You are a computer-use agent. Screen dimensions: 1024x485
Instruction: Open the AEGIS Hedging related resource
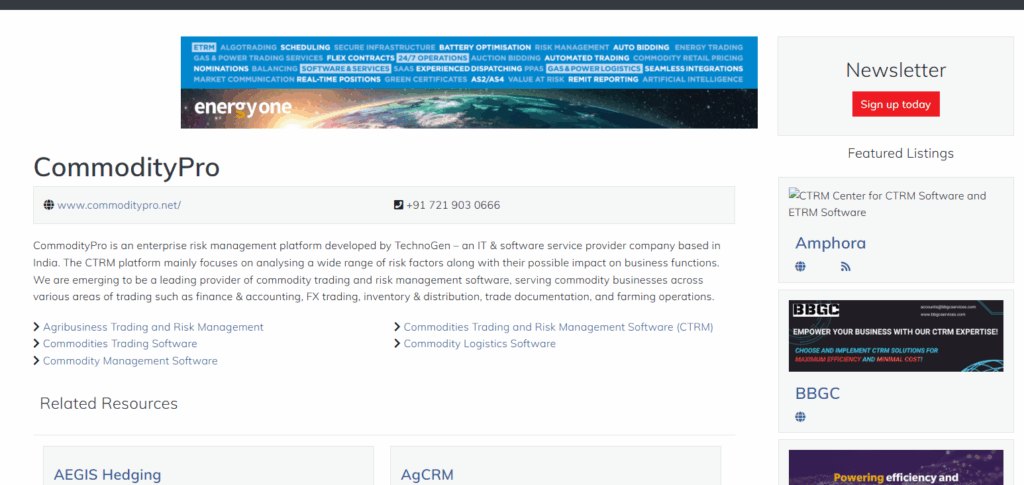click(x=108, y=475)
